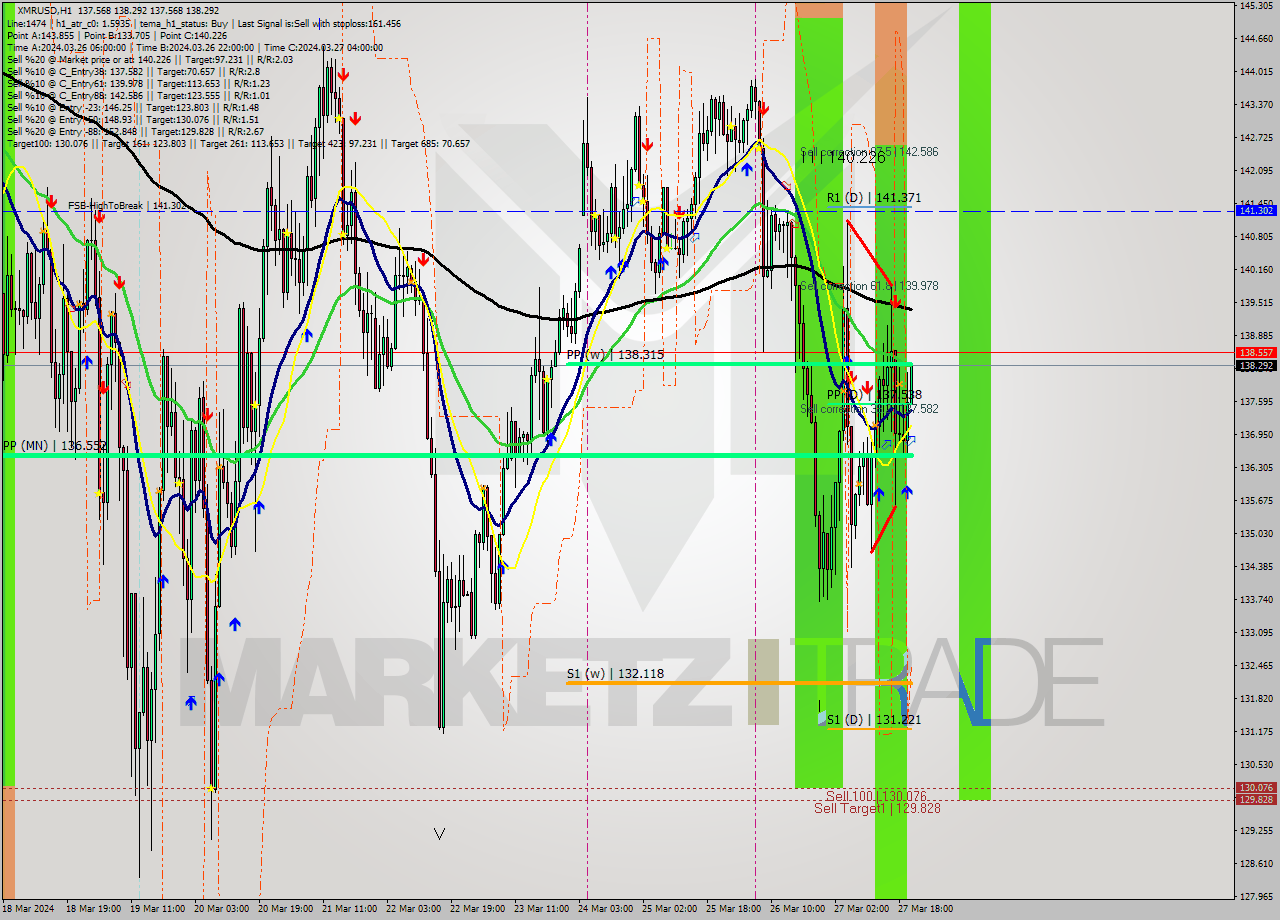
Task: Click the 129.828 red price tag on axis
Action: point(1256,800)
